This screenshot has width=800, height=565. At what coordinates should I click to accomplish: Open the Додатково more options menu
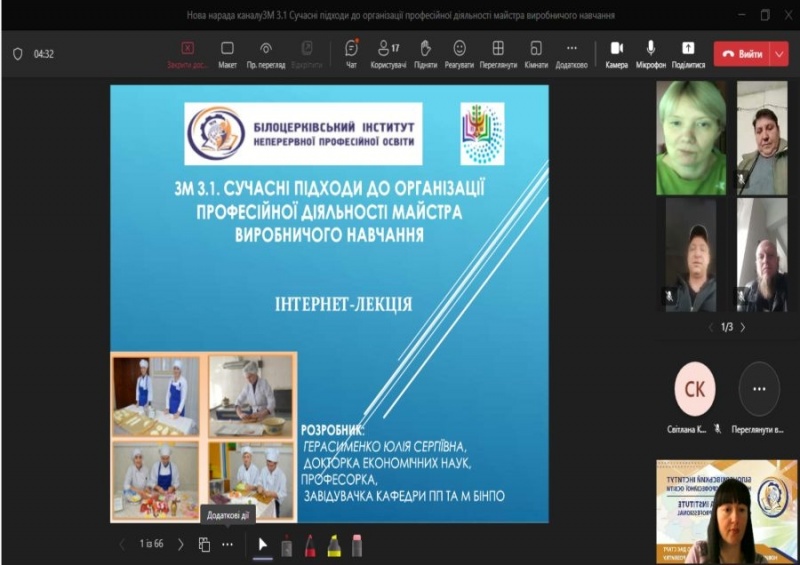571,53
